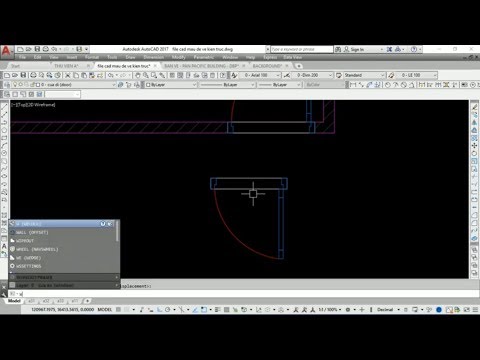Toggle Grid display in status bar
This screenshot has height=360, width=480.
118,310
